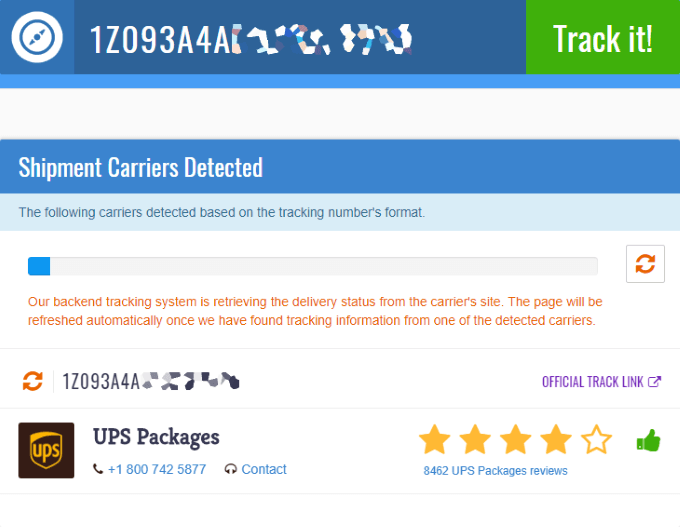The width and height of the screenshot is (680, 527).
Task: Click the external link arrow icon
Action: tap(654, 382)
